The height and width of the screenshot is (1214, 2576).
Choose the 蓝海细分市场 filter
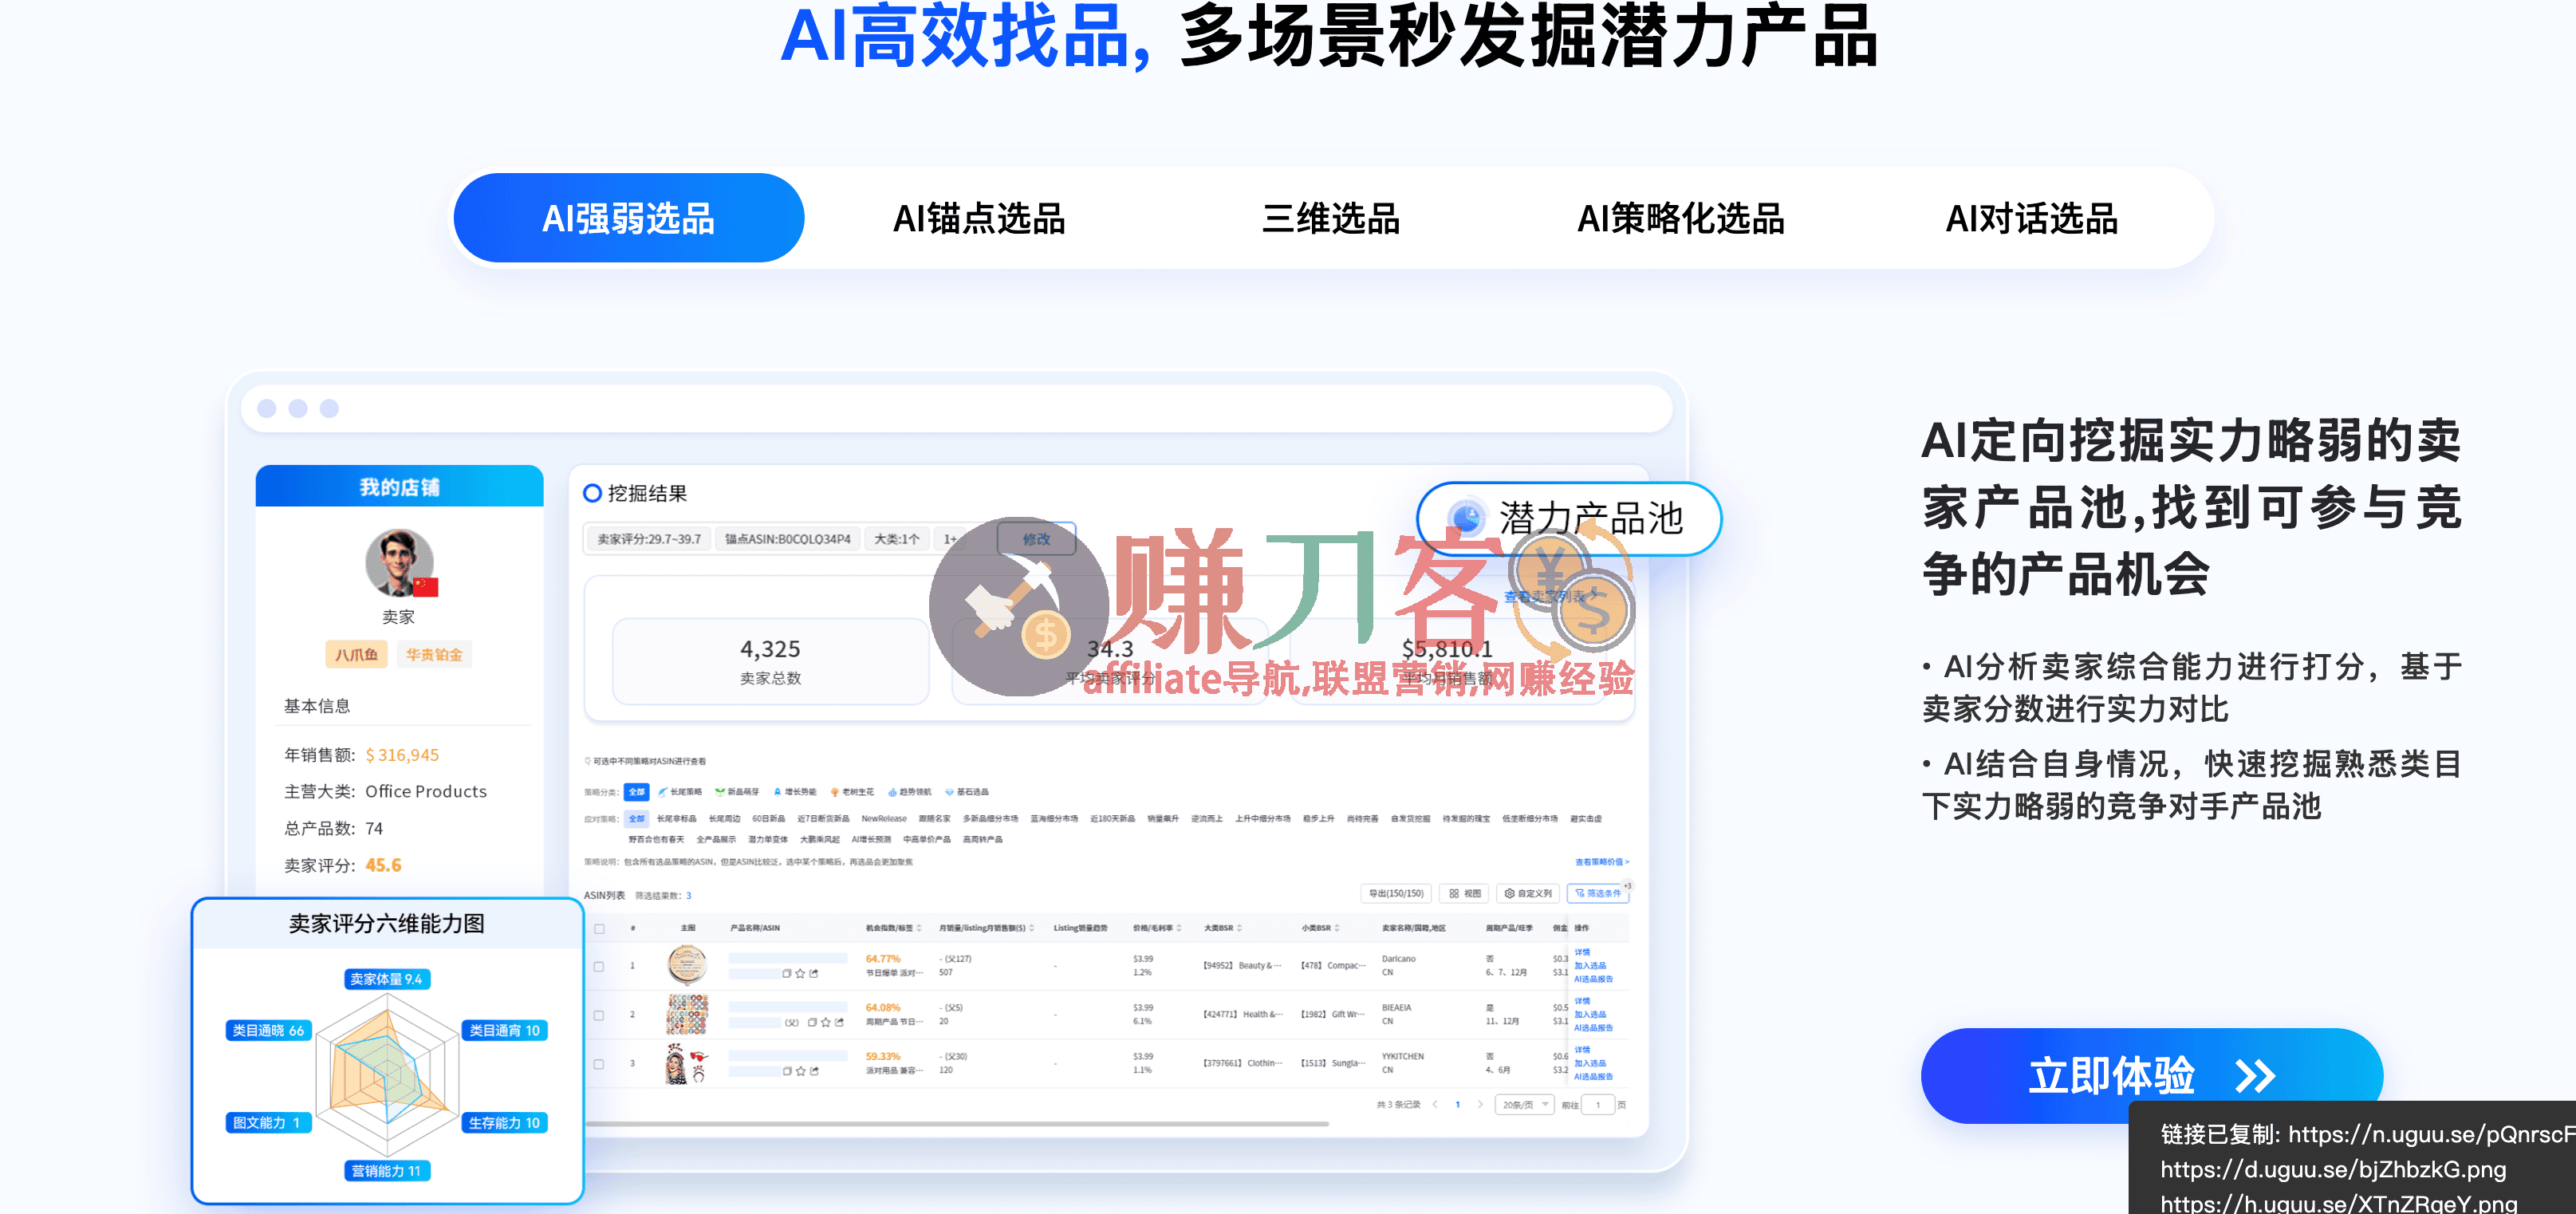pyautogui.click(x=1054, y=819)
